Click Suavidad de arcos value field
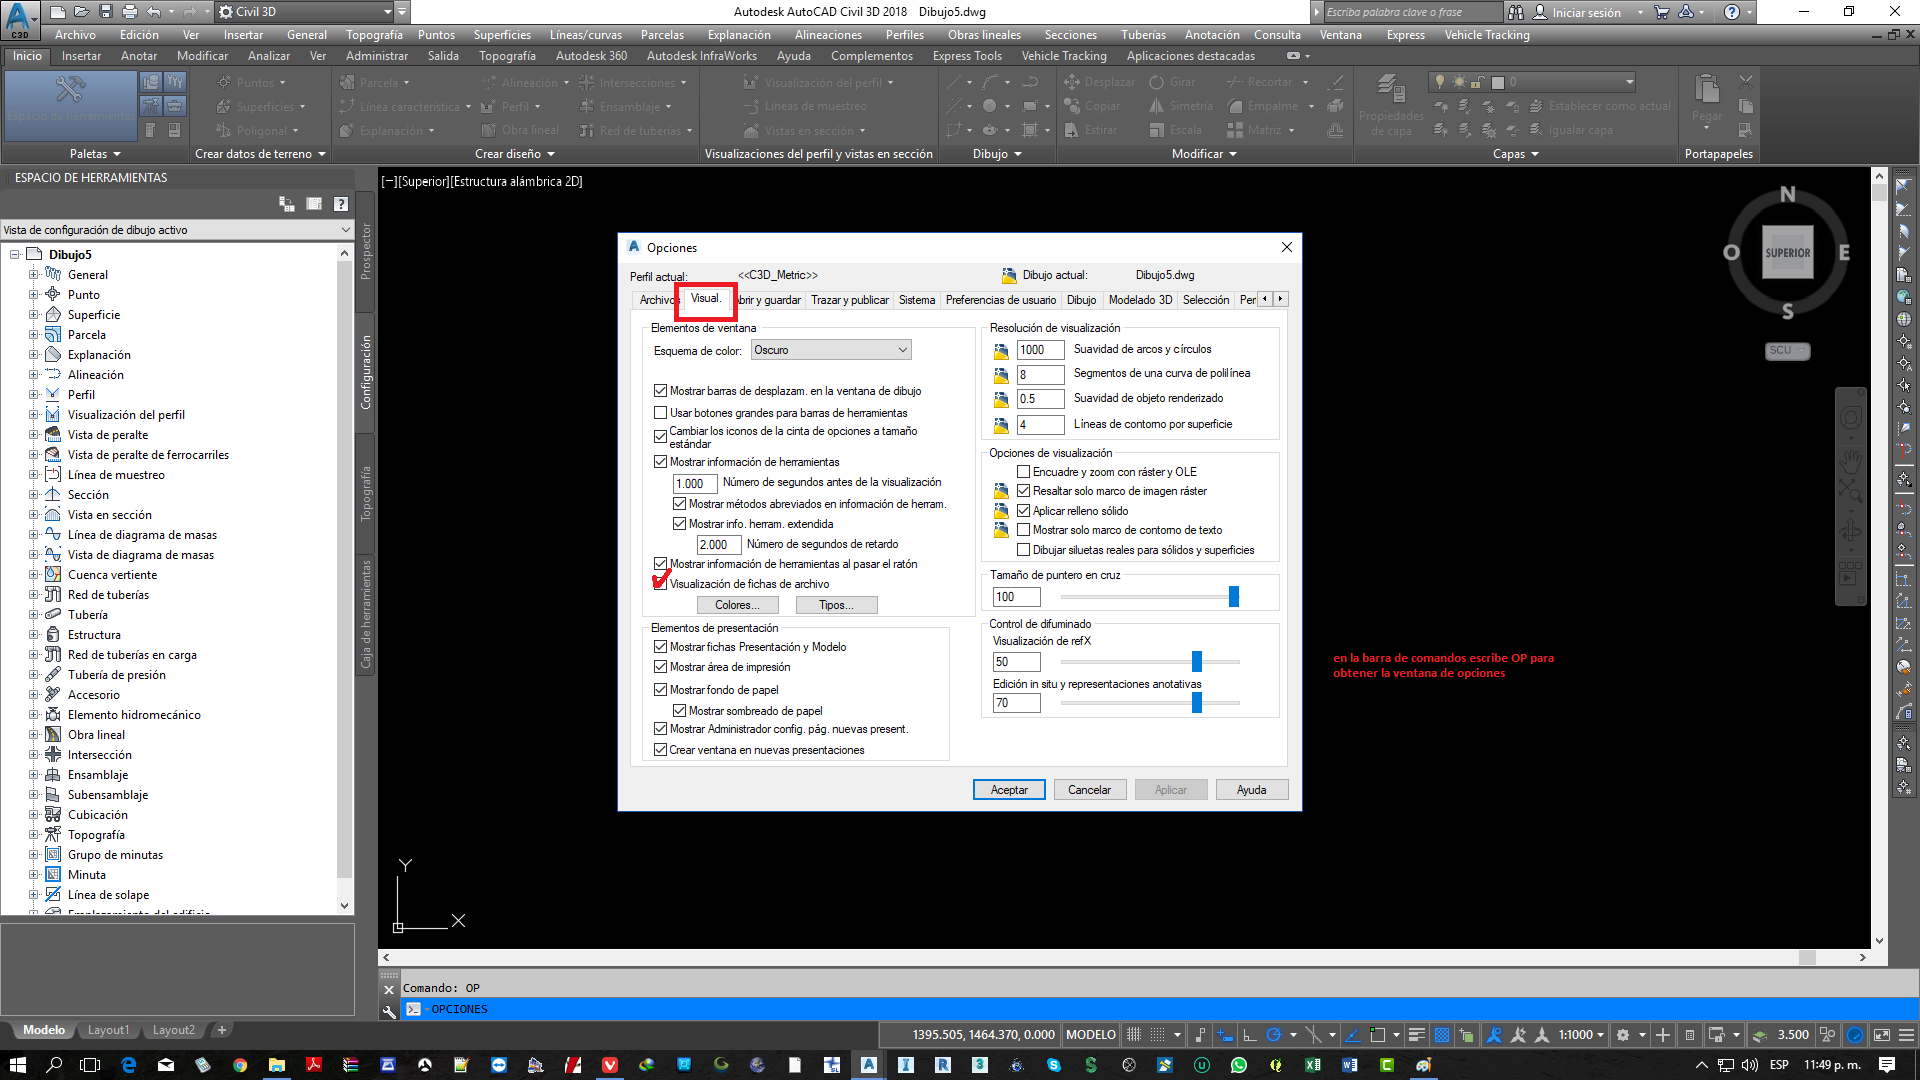Screen dimensions: 1920x1080 [x=1040, y=350]
